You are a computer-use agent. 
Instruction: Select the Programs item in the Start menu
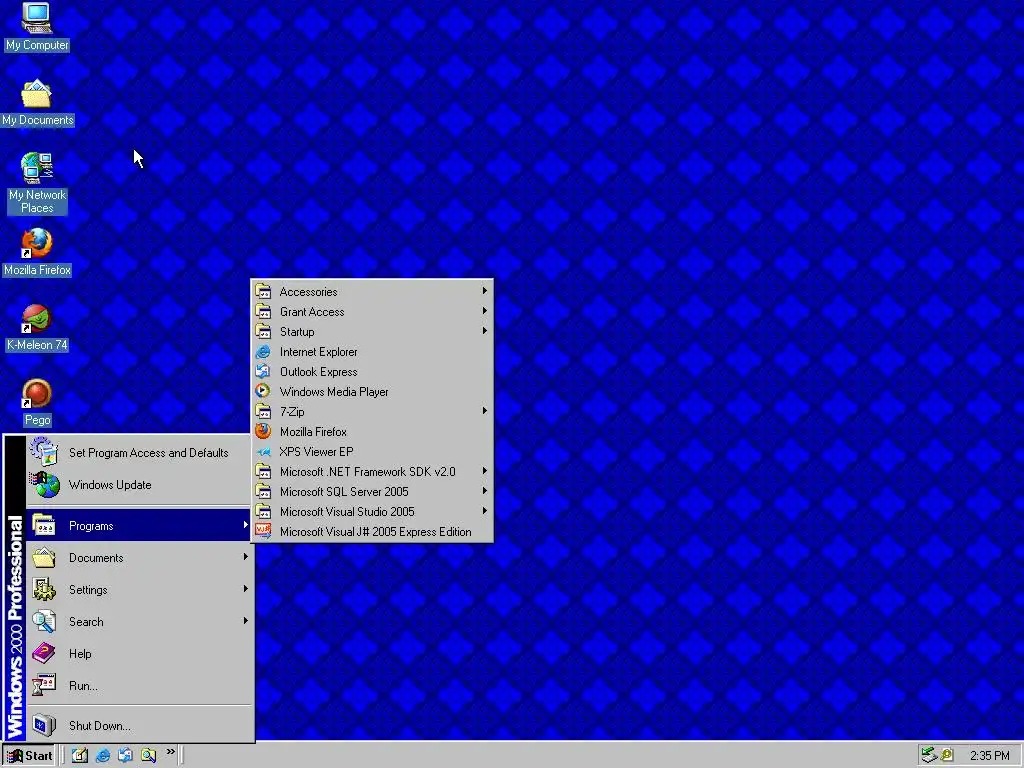[139, 526]
